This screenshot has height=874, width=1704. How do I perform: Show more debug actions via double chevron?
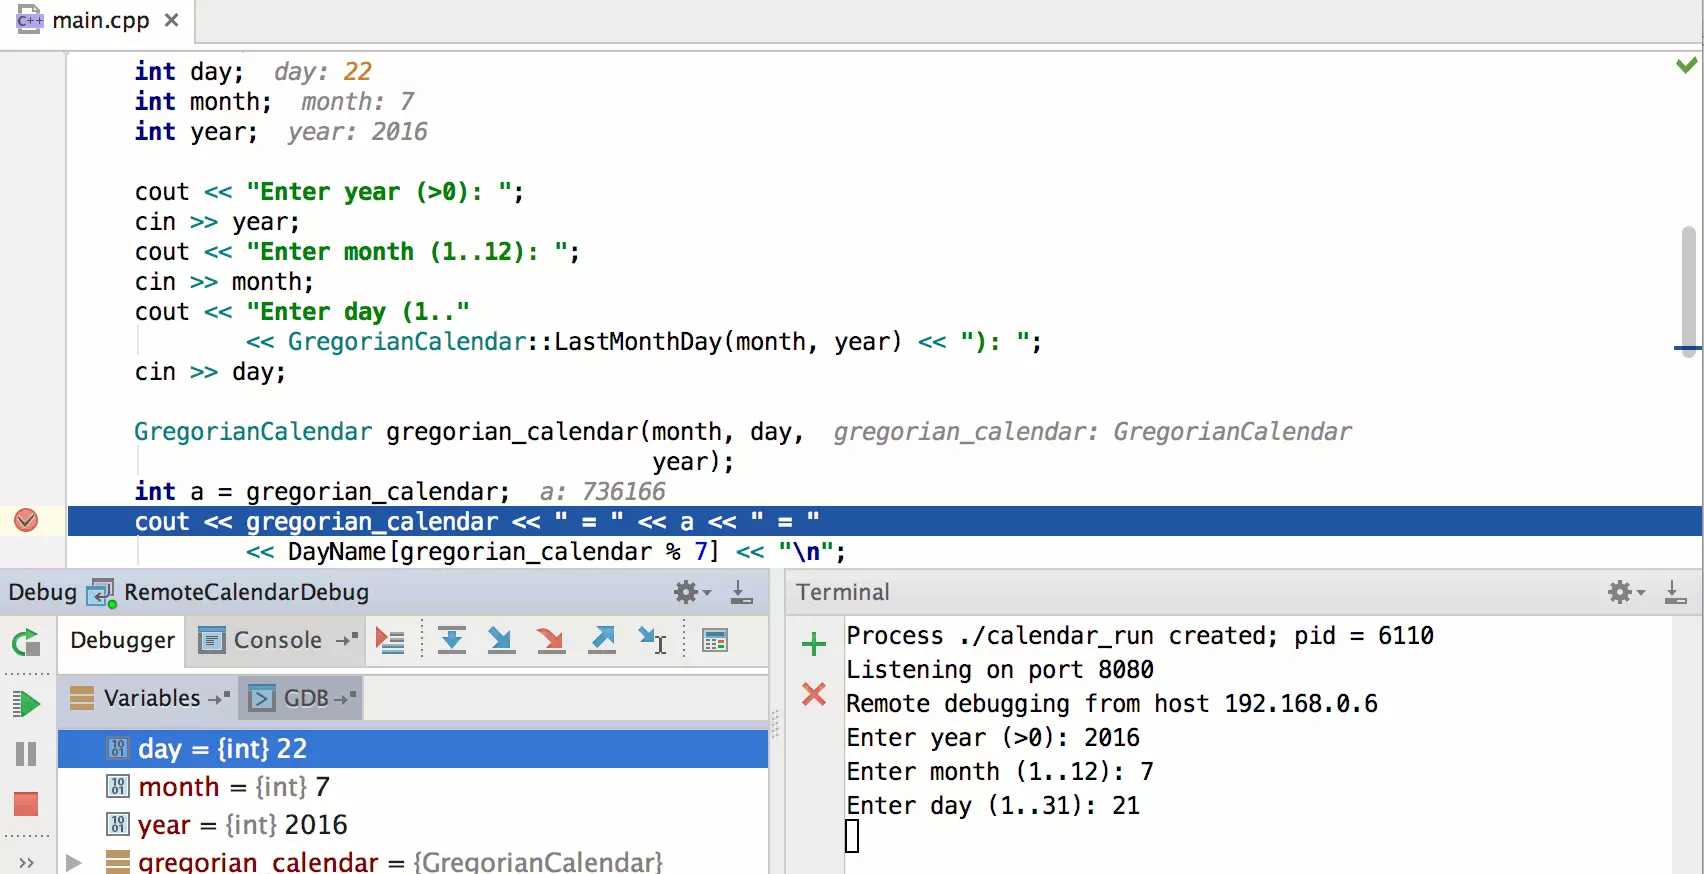26,862
